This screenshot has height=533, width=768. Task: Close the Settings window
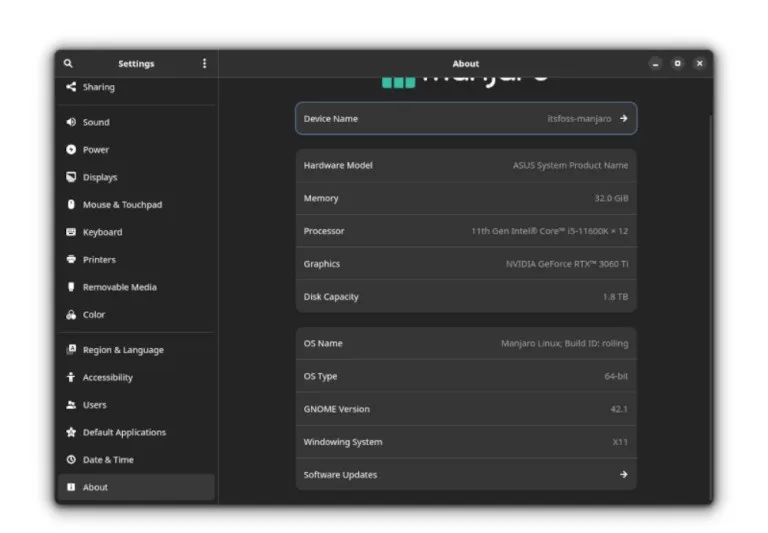(699, 64)
